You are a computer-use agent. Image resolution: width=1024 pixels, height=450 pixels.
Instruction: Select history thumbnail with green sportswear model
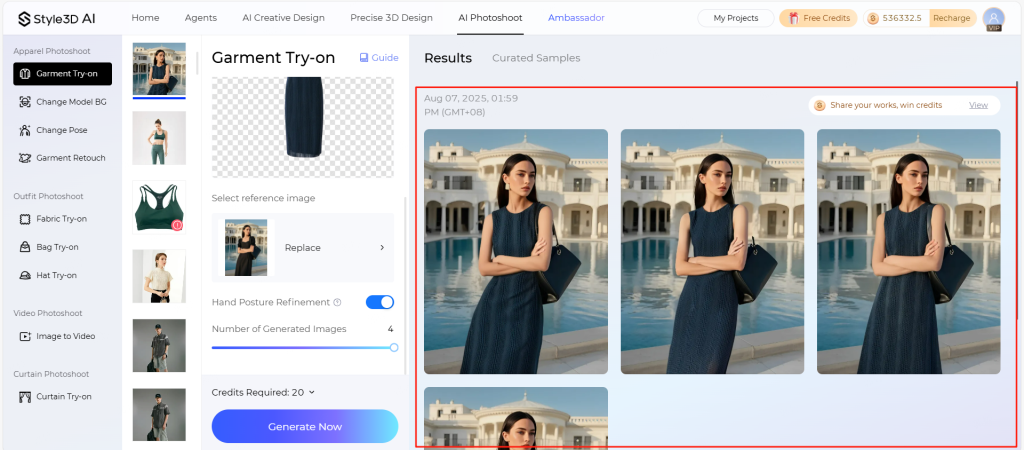point(159,138)
